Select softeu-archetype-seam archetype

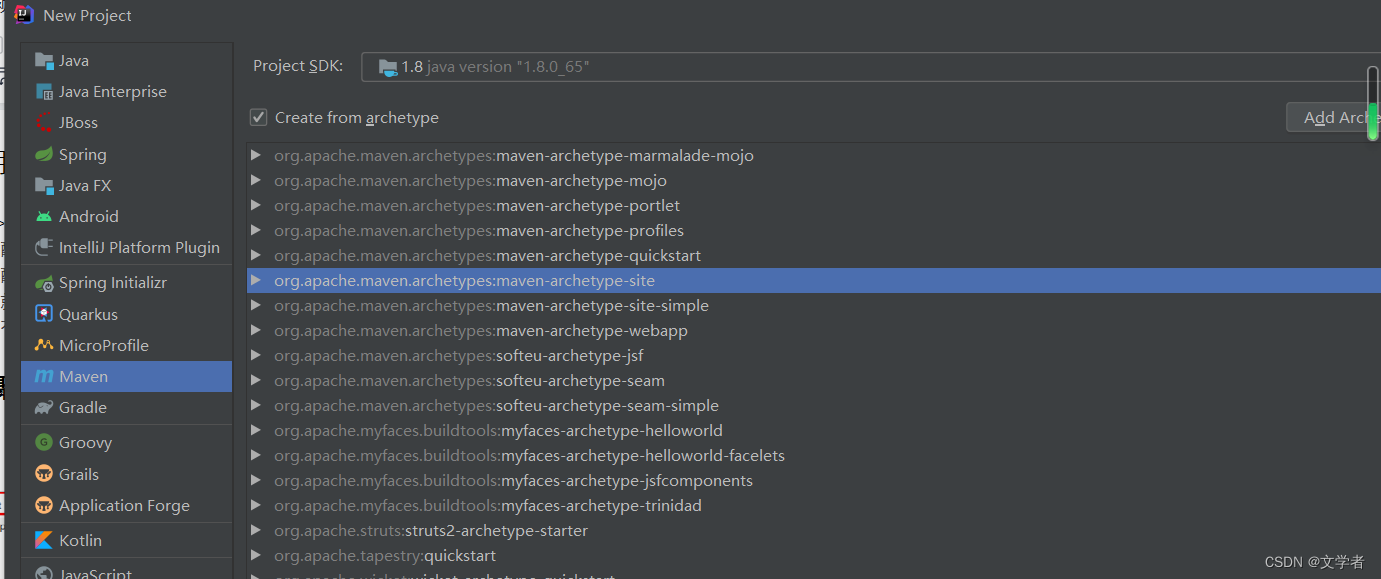pyautogui.click(x=813, y=380)
